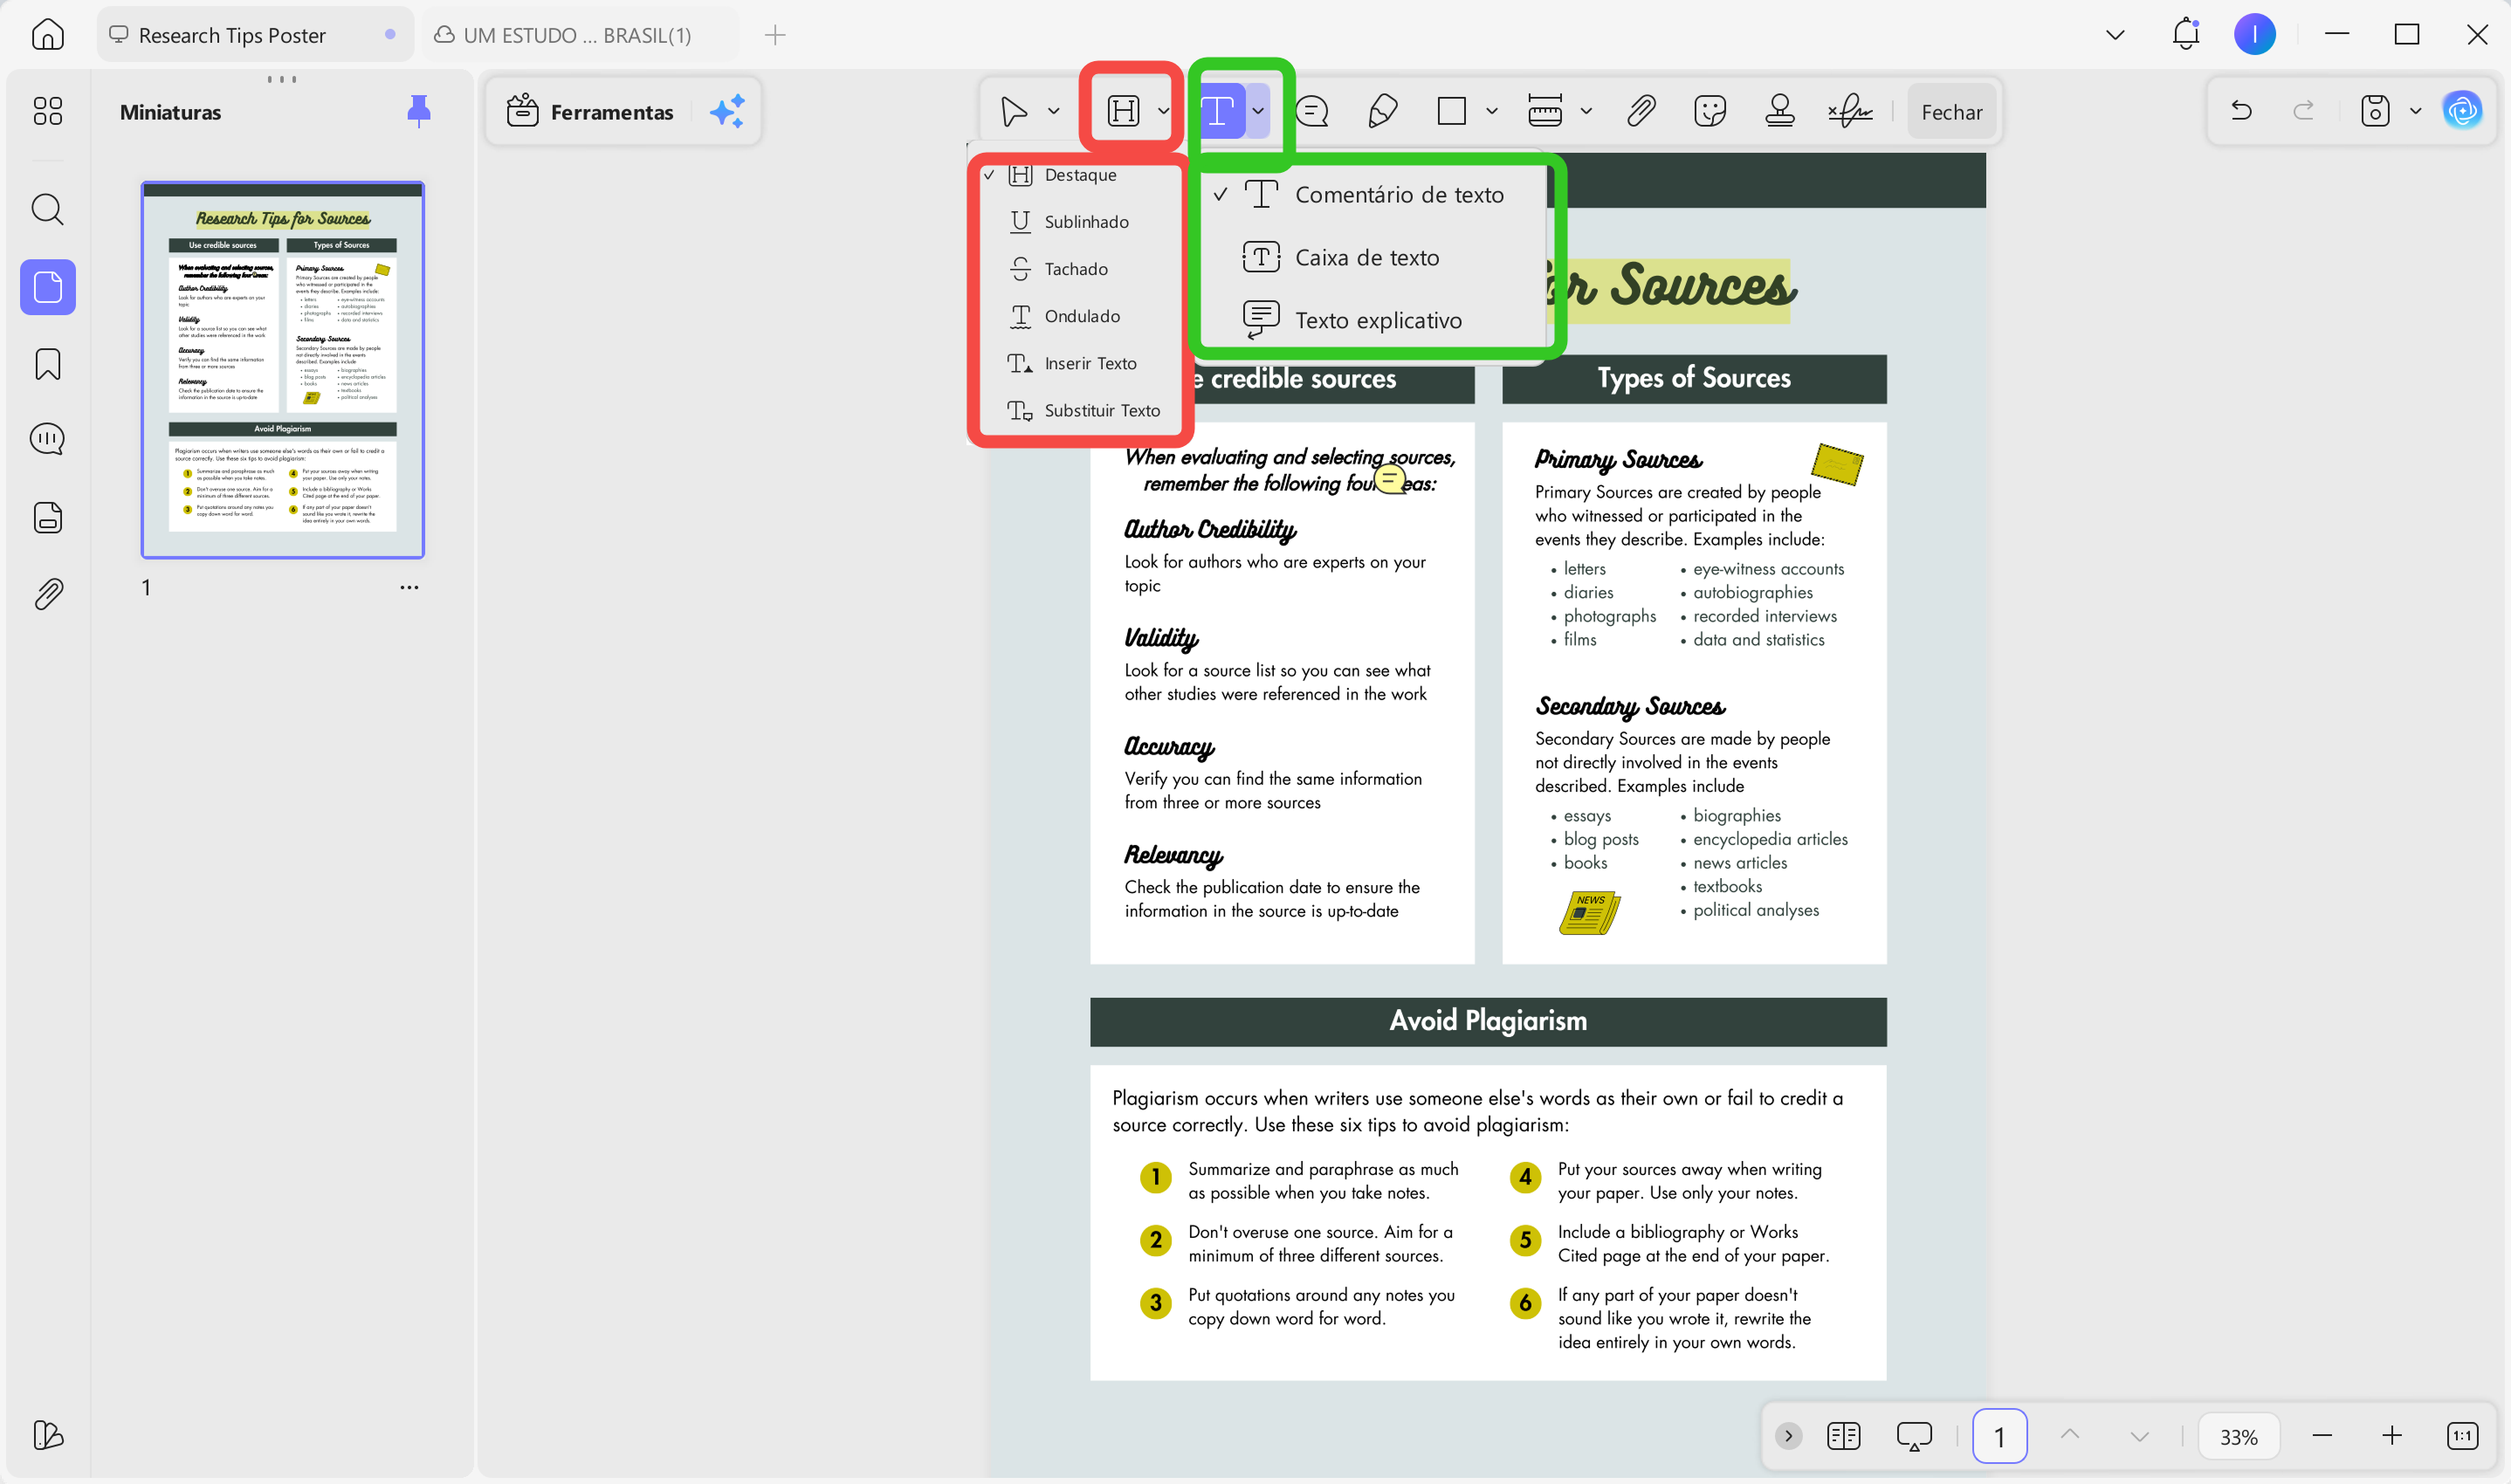Open the sticker tool
Viewport: 2511px width, 1484px height.
(x=1710, y=111)
